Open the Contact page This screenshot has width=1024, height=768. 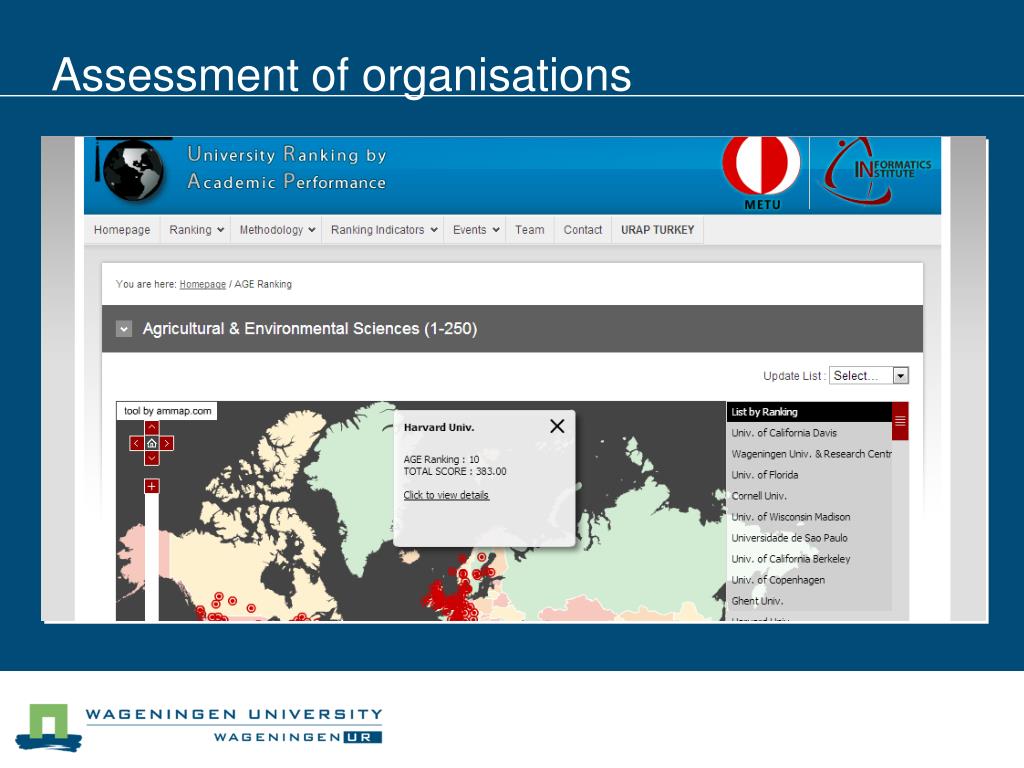[x=583, y=230]
